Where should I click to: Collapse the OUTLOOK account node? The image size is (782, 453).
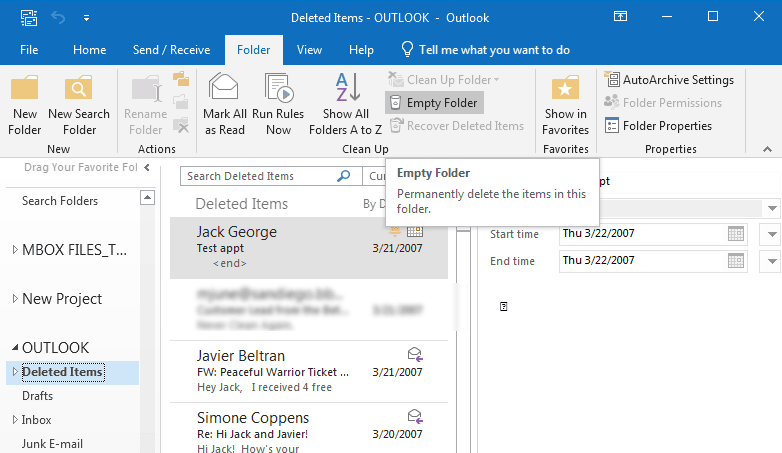[15, 347]
